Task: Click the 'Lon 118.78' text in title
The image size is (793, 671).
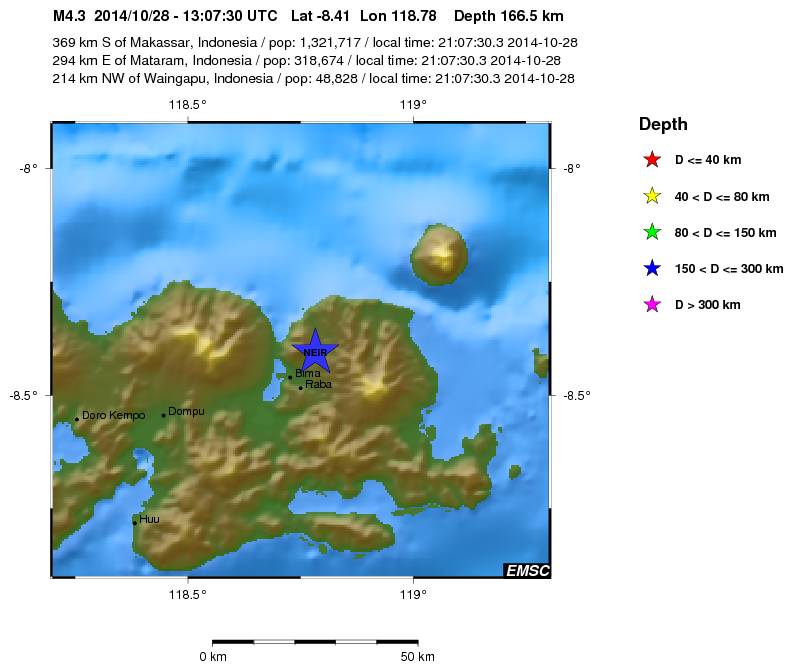Action: point(398,16)
